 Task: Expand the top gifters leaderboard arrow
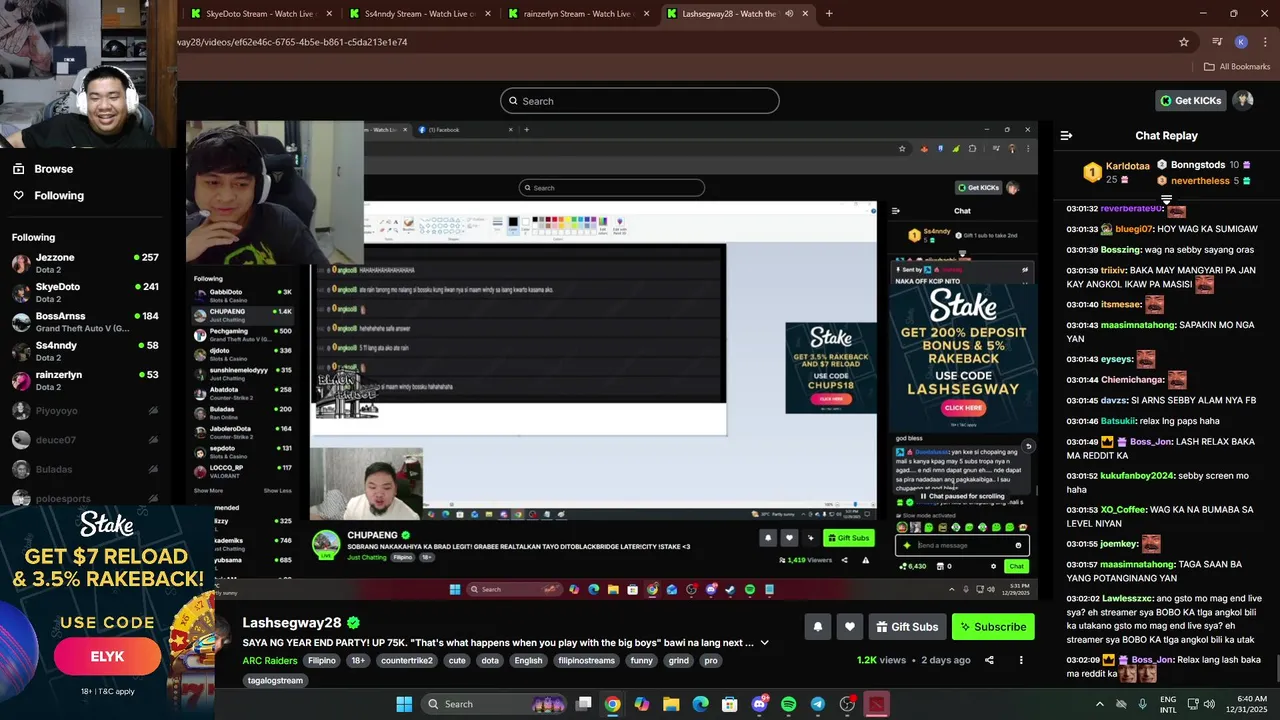click(x=1166, y=200)
